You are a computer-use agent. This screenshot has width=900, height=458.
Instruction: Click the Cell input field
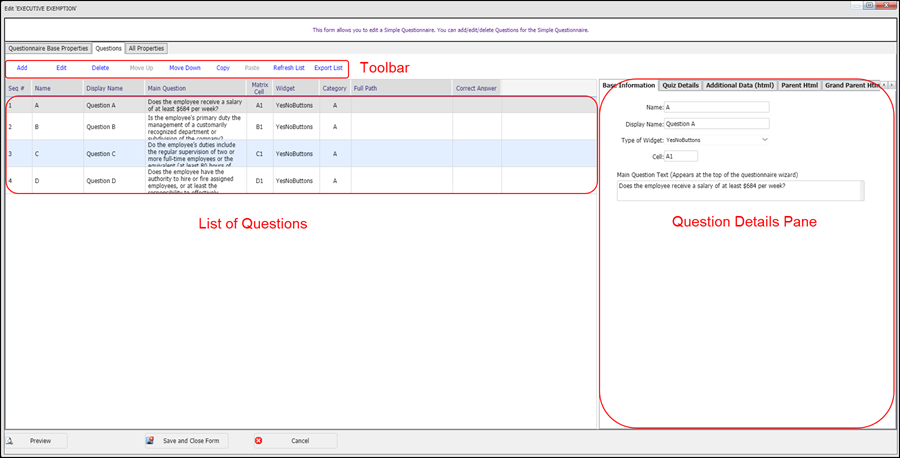tap(681, 156)
